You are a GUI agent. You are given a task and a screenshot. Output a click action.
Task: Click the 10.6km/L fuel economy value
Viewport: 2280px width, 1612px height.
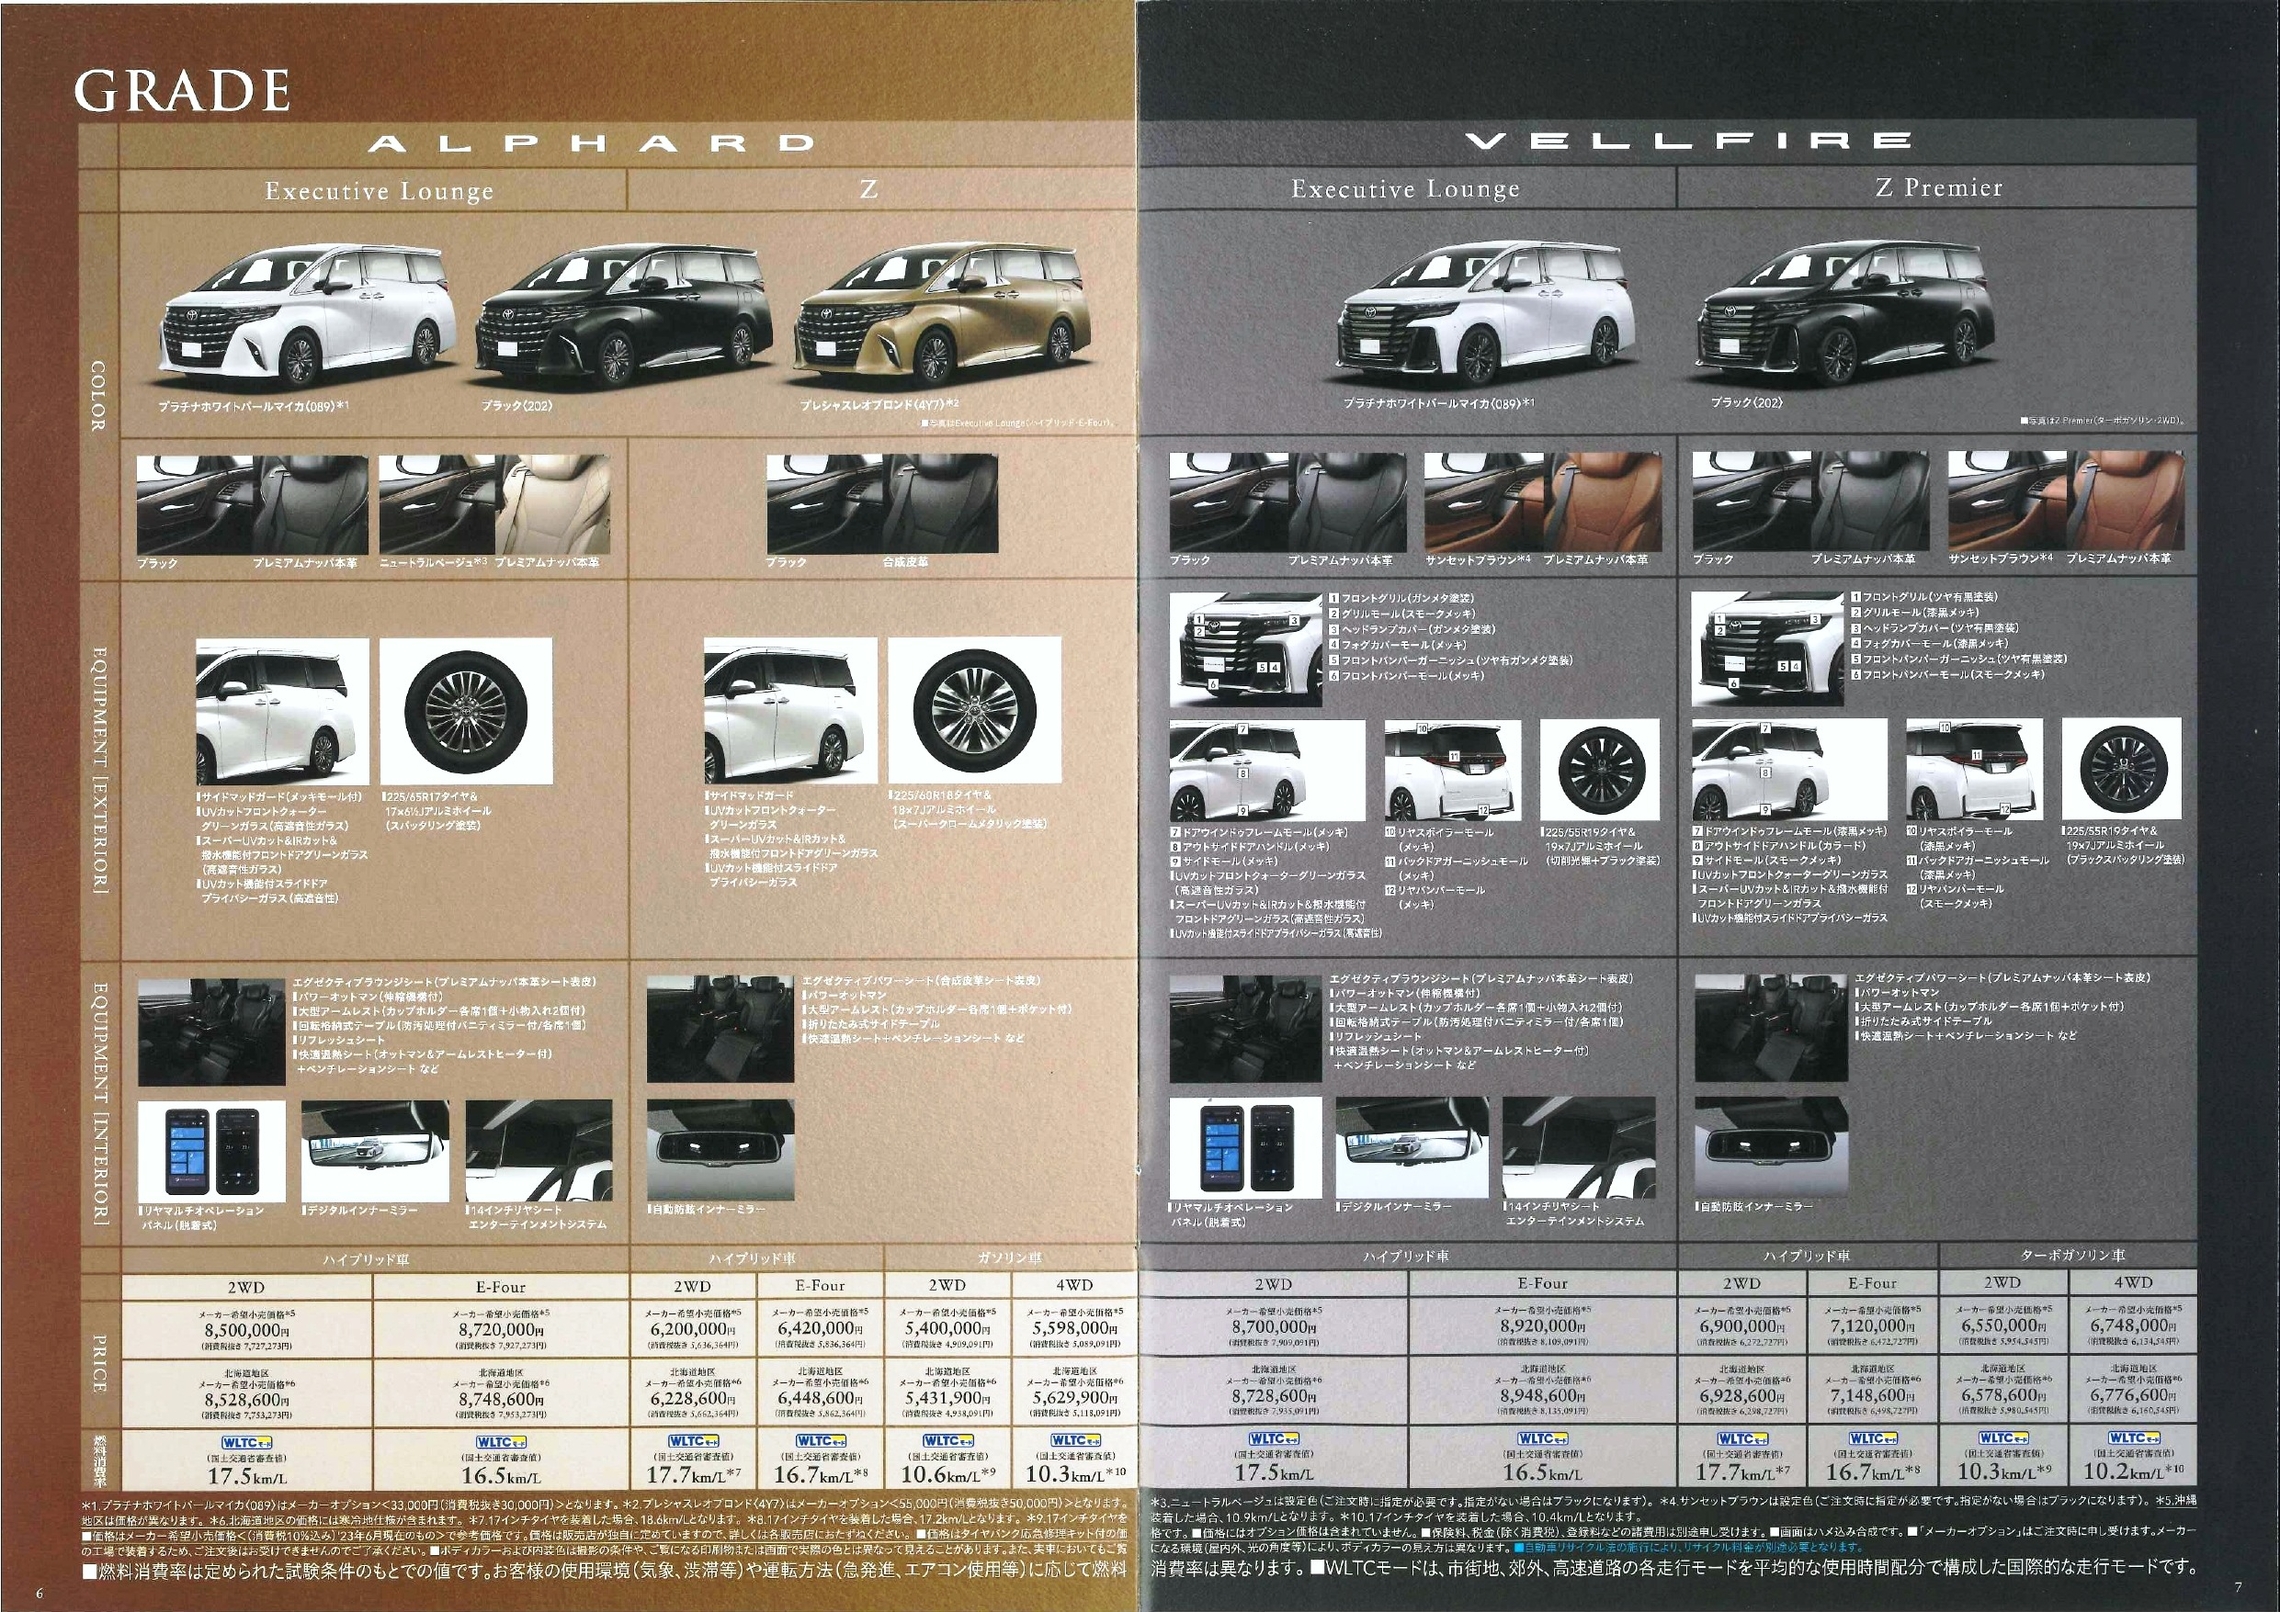click(946, 1476)
